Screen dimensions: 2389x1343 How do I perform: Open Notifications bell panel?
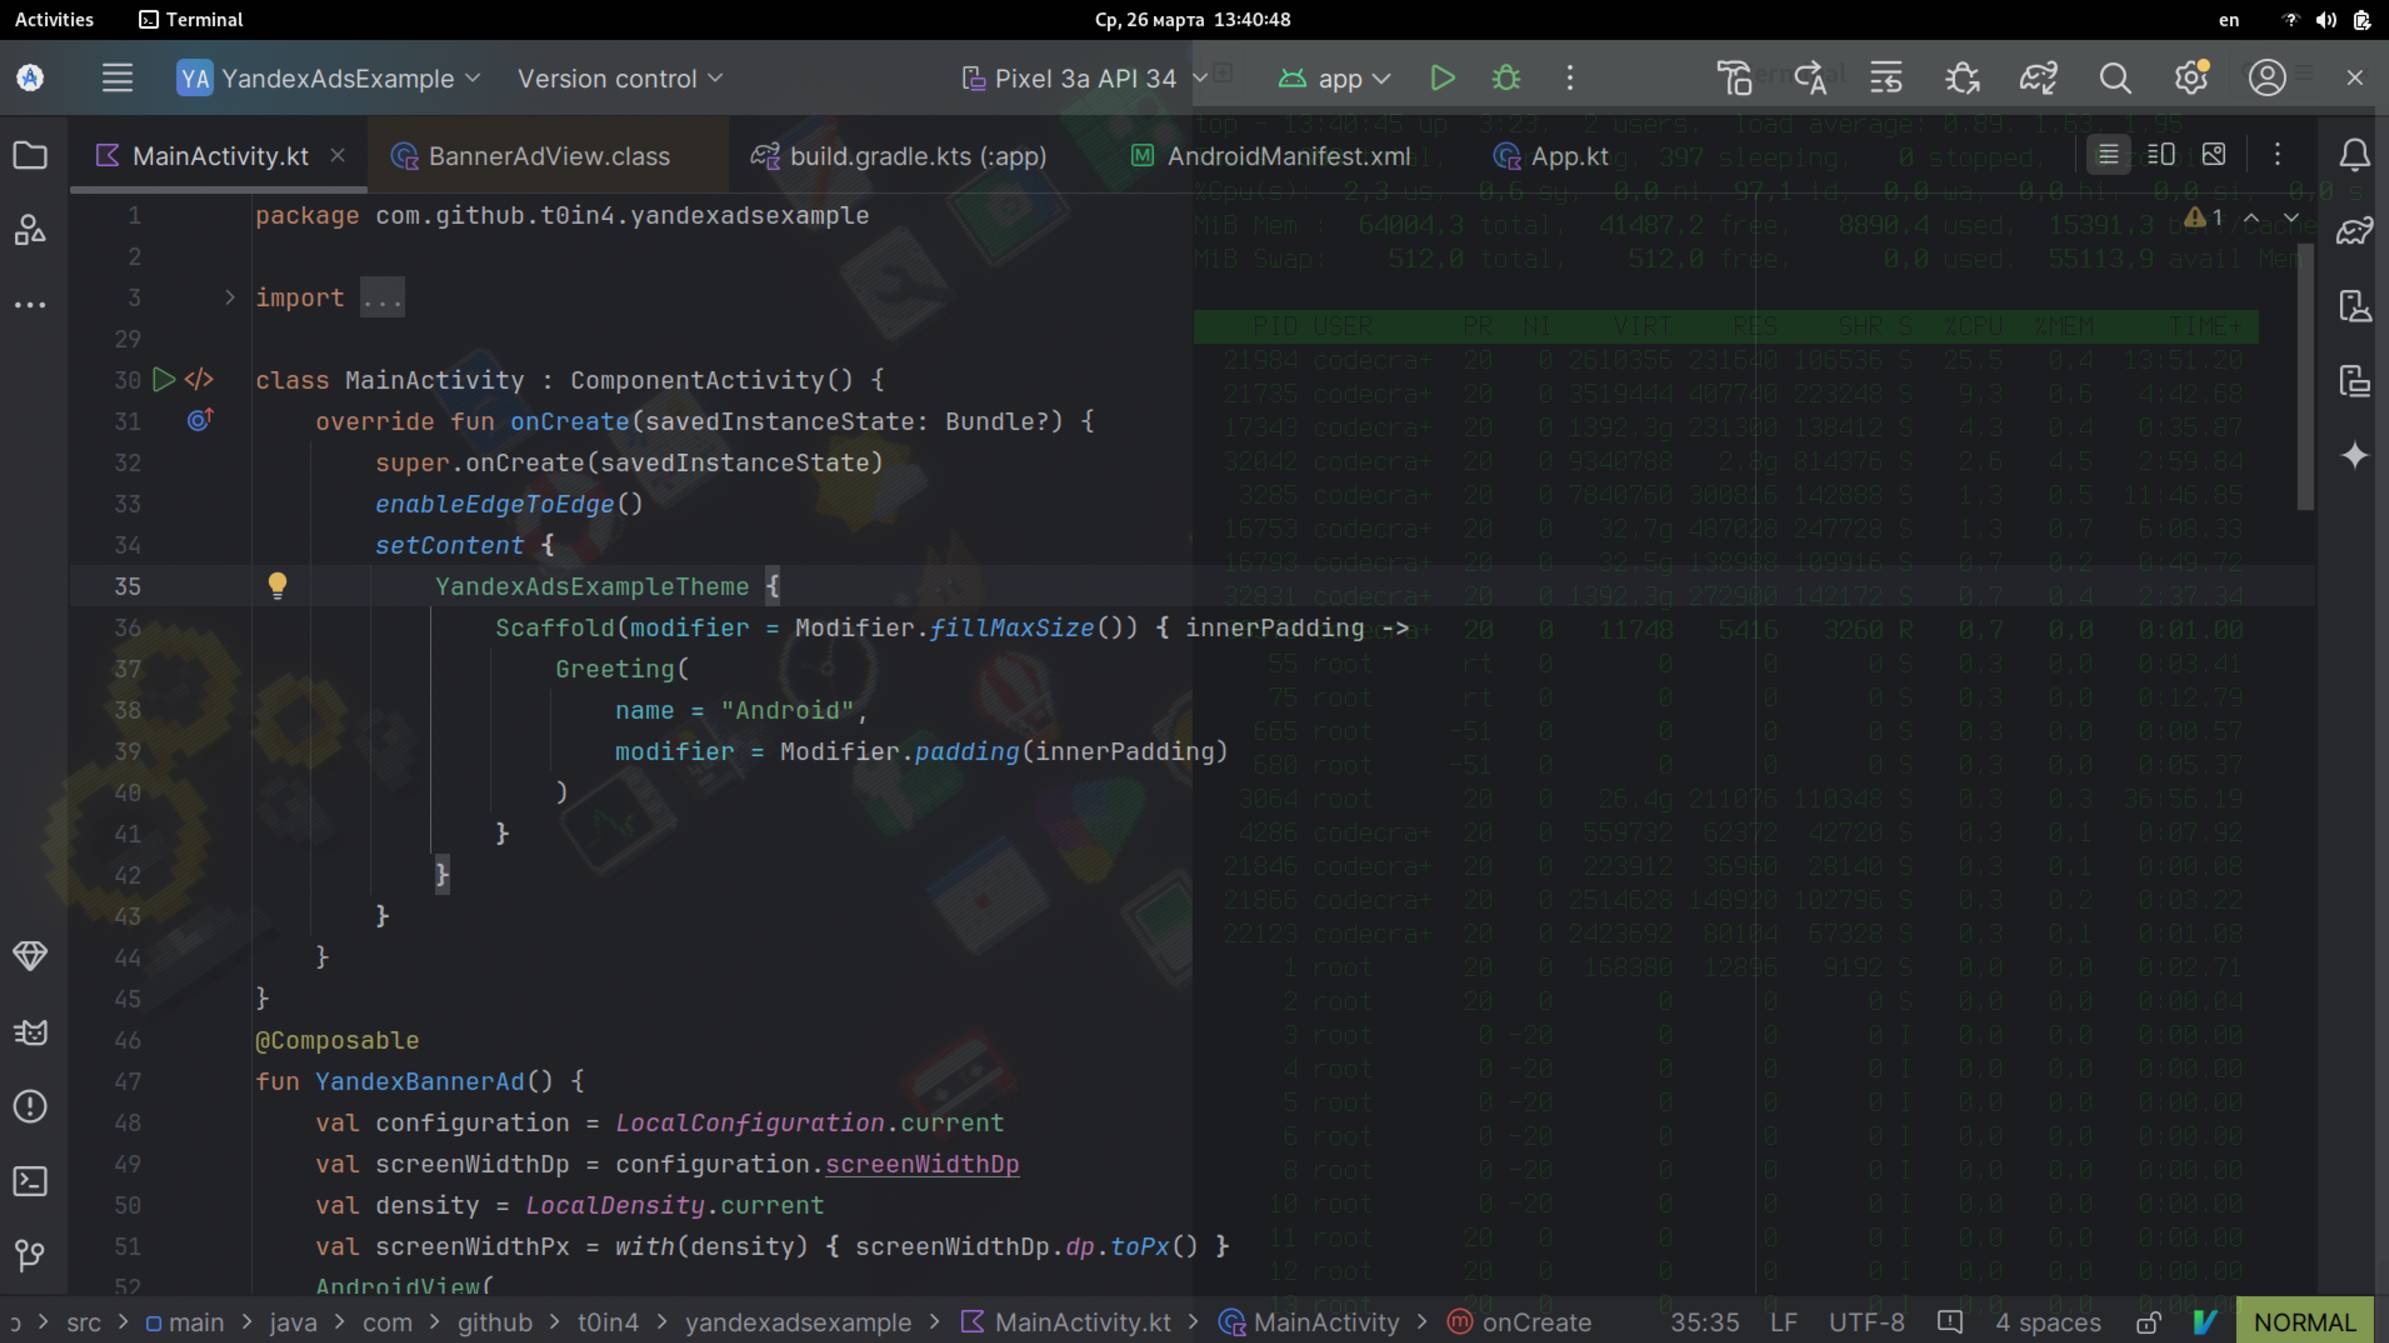tap(2354, 155)
